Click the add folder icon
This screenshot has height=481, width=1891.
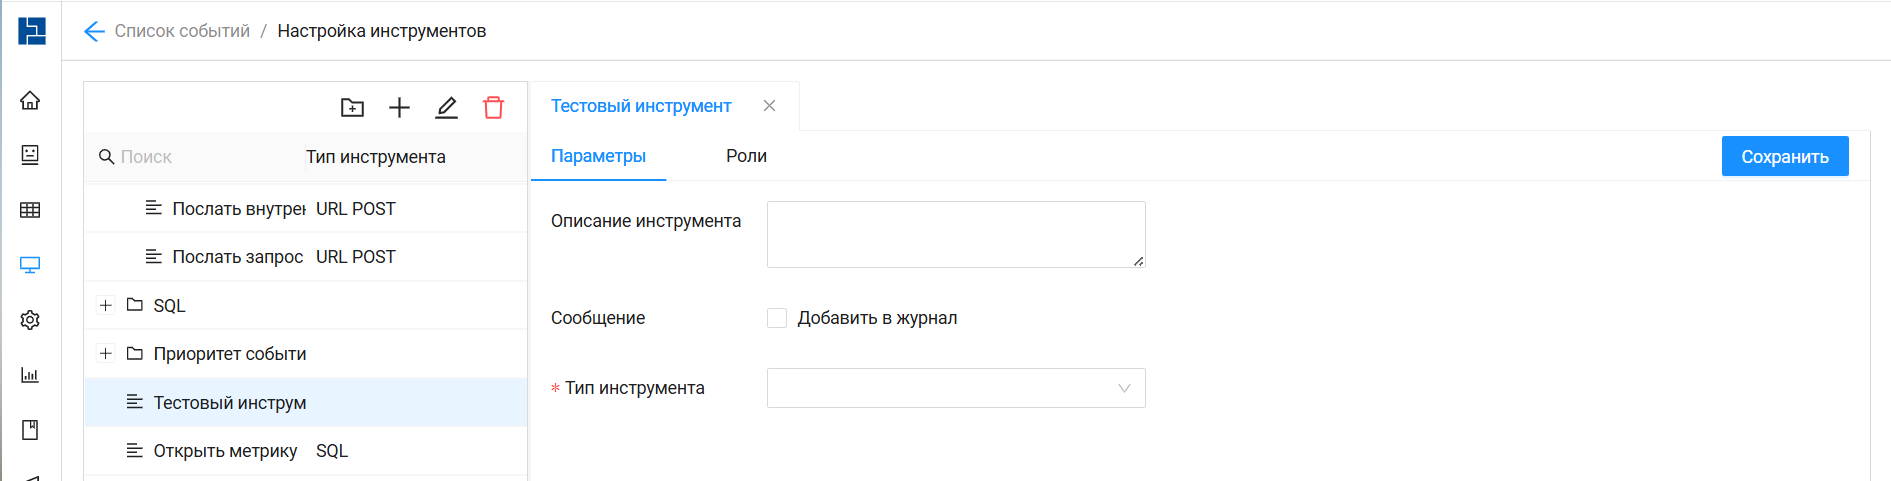pyautogui.click(x=352, y=108)
